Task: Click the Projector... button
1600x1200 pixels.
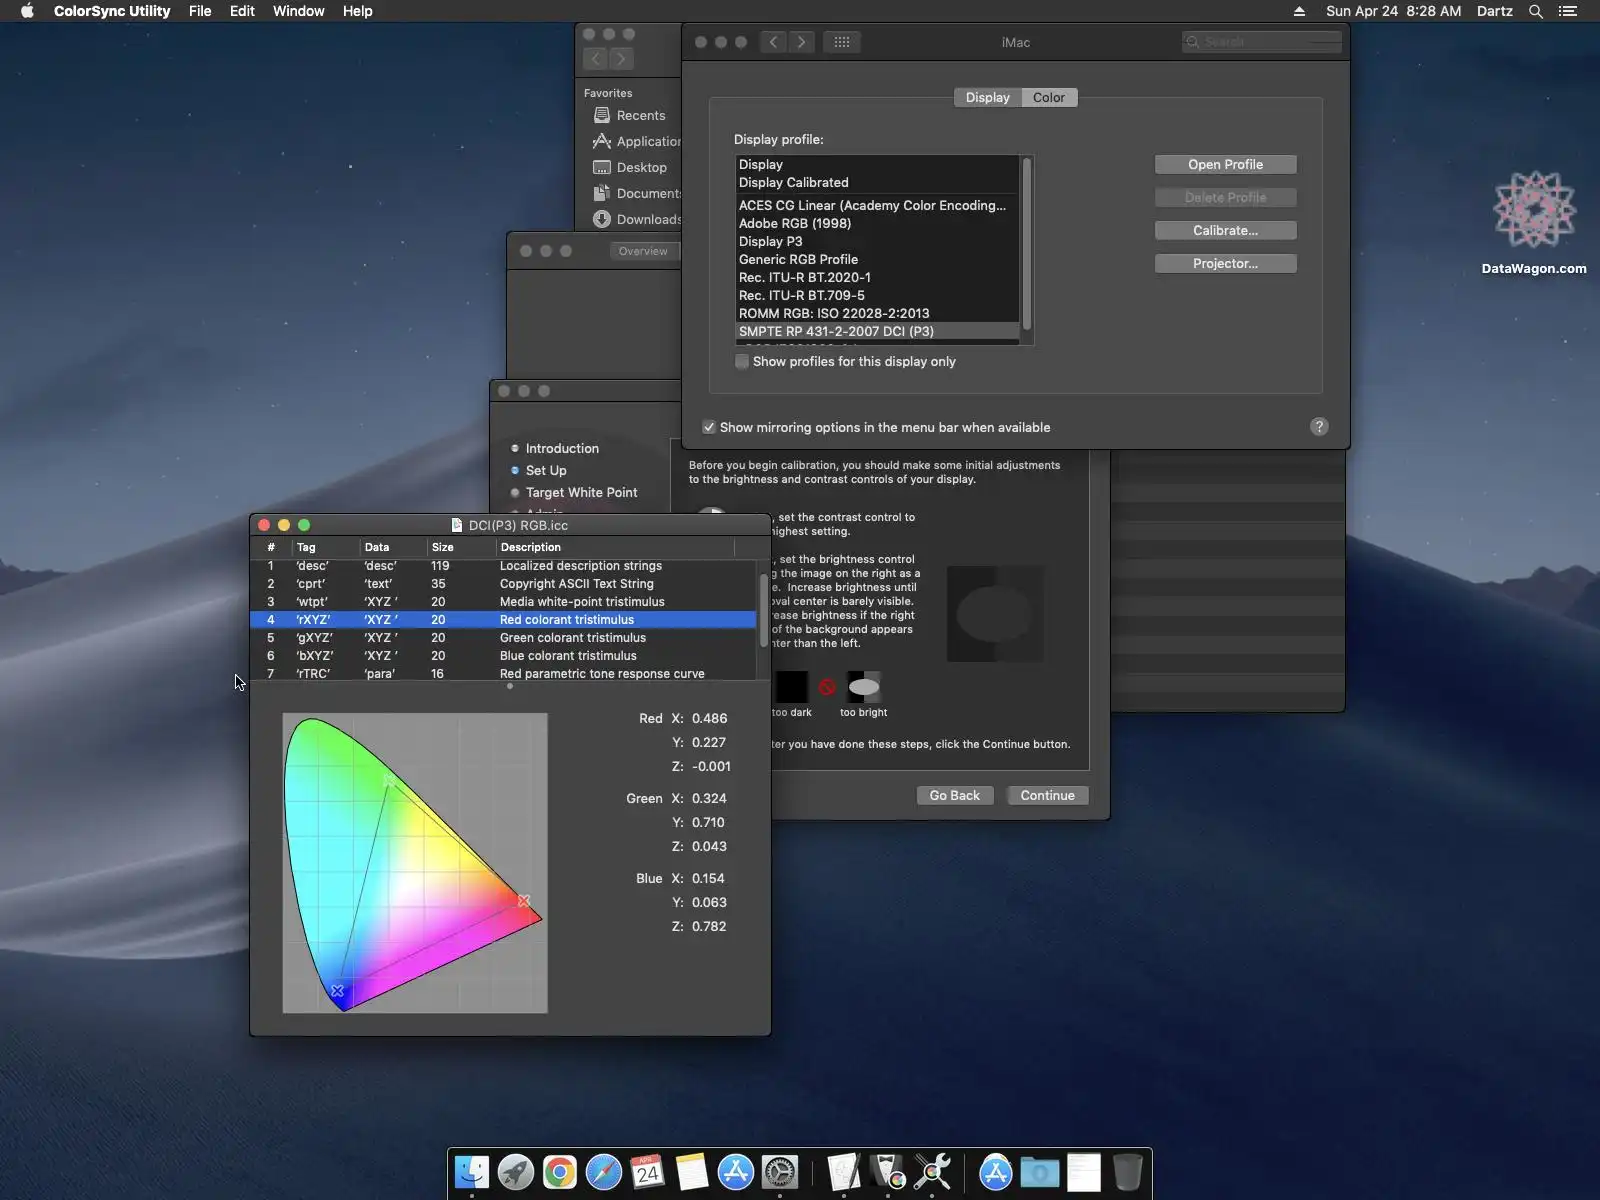Action: click(x=1225, y=263)
